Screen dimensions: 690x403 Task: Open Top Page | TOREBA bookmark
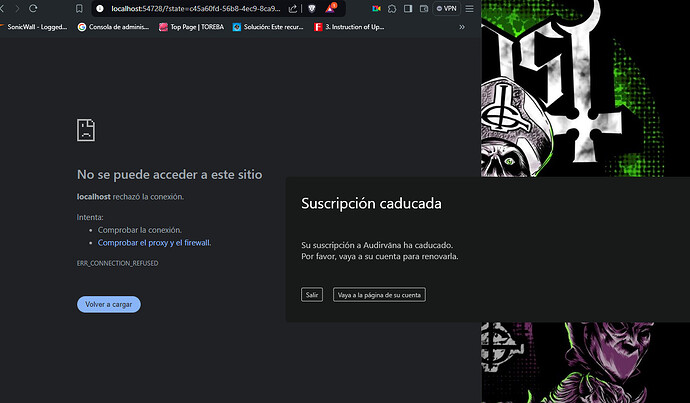[191, 27]
